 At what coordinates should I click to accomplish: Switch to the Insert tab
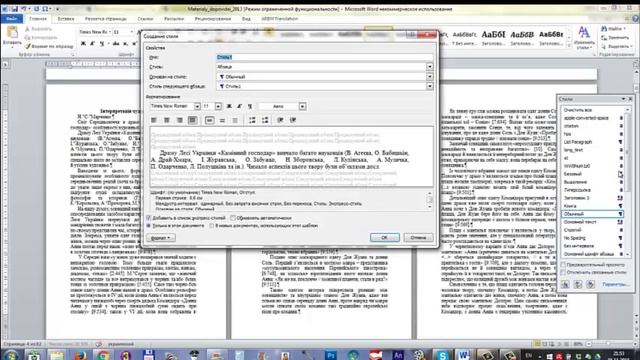point(66,19)
